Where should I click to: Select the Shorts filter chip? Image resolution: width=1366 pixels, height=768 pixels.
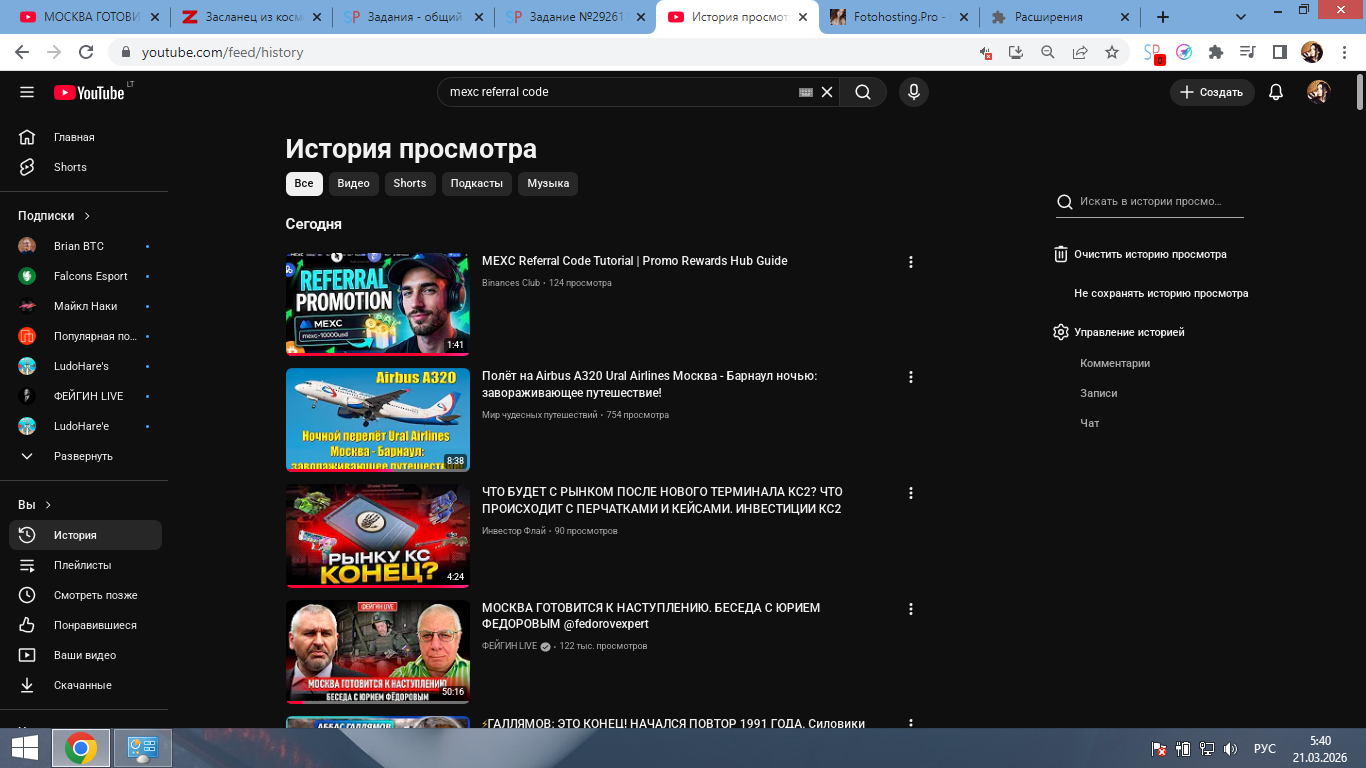point(410,184)
